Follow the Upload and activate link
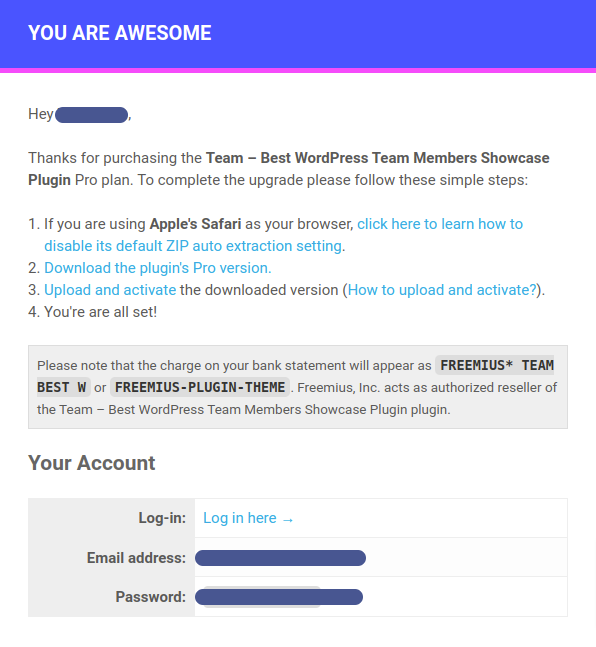The height and width of the screenshot is (647, 596). (110, 290)
